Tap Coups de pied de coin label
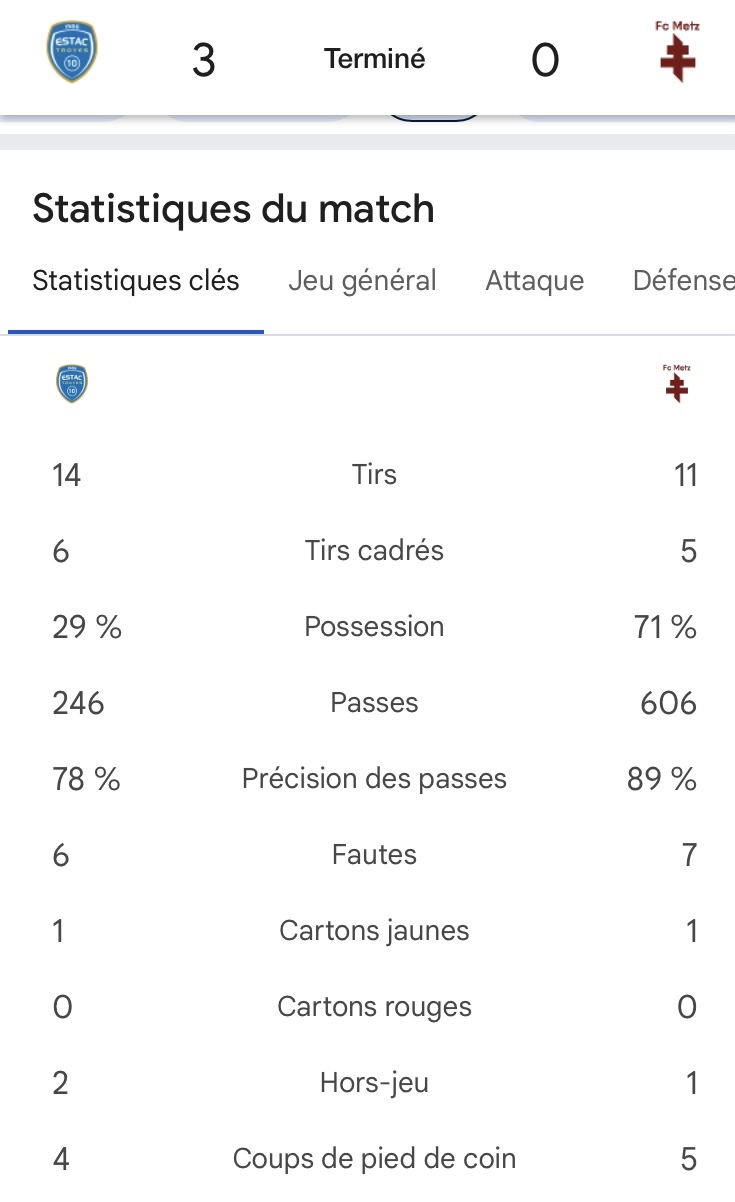This screenshot has width=735, height=1202. pos(375,1158)
